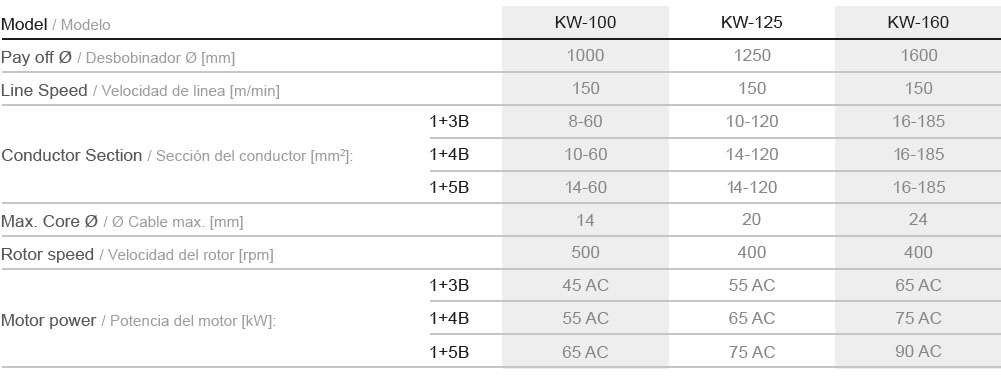This screenshot has height=377, width=1001.
Task: Select KW-100 conductor section 8-60 cell
Action: click(x=585, y=121)
